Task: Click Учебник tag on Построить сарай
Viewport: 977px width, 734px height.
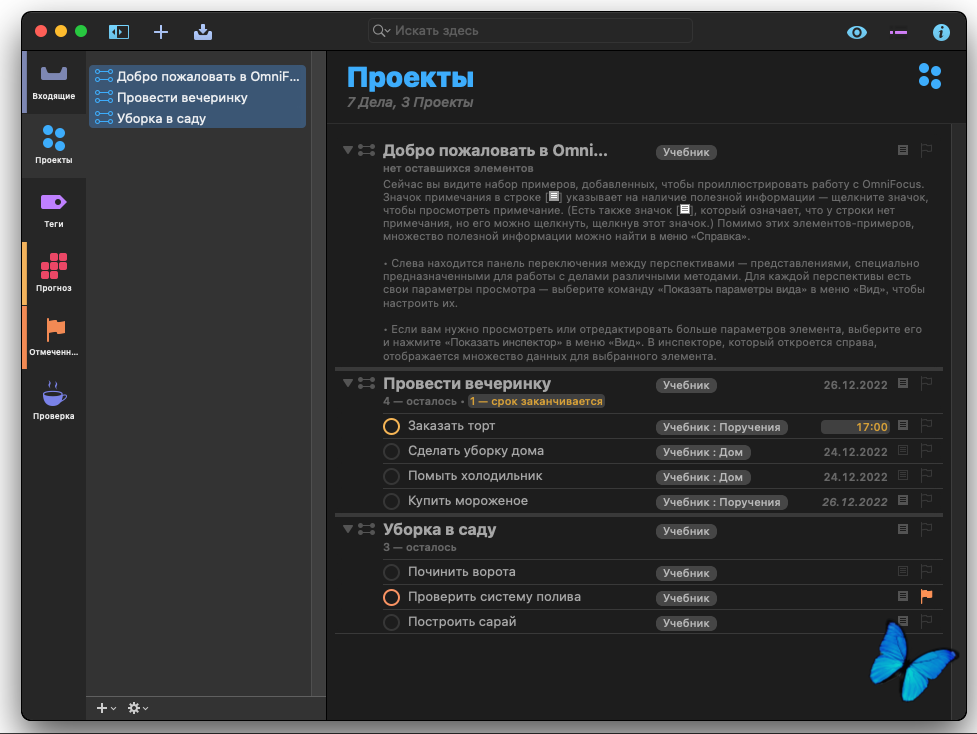Action: pyautogui.click(x=686, y=623)
